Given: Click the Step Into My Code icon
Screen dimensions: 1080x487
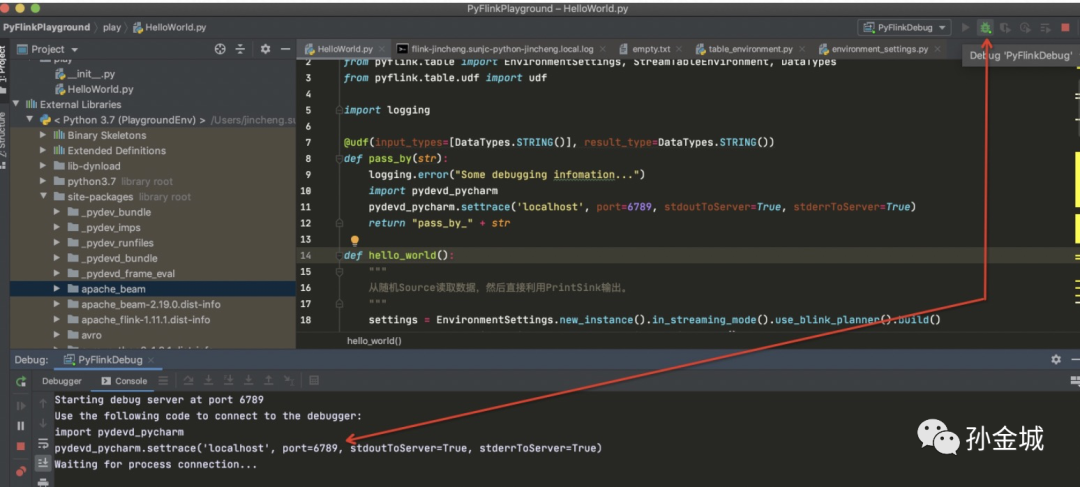Looking at the screenshot, I should (x=229, y=380).
